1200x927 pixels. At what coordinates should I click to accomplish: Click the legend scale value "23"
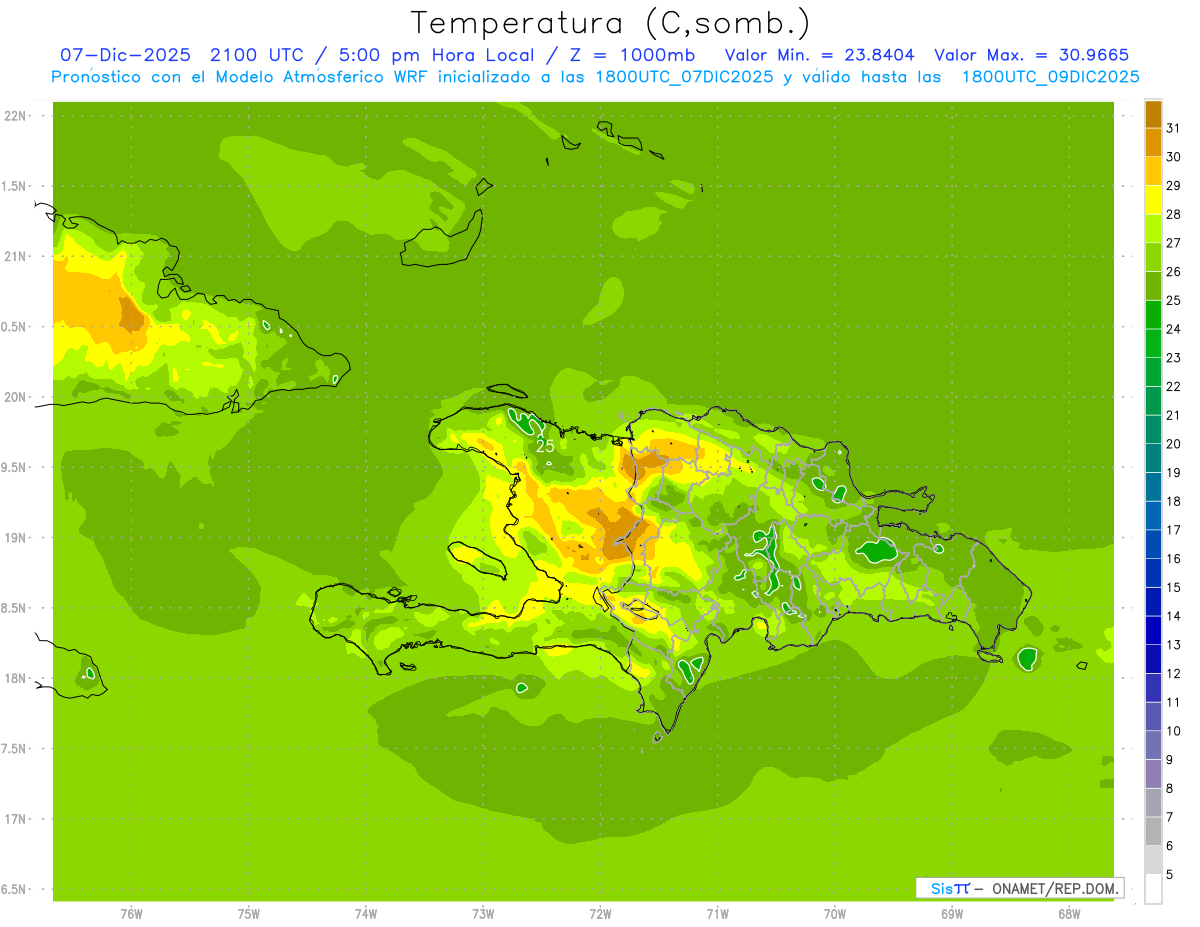1173,358
